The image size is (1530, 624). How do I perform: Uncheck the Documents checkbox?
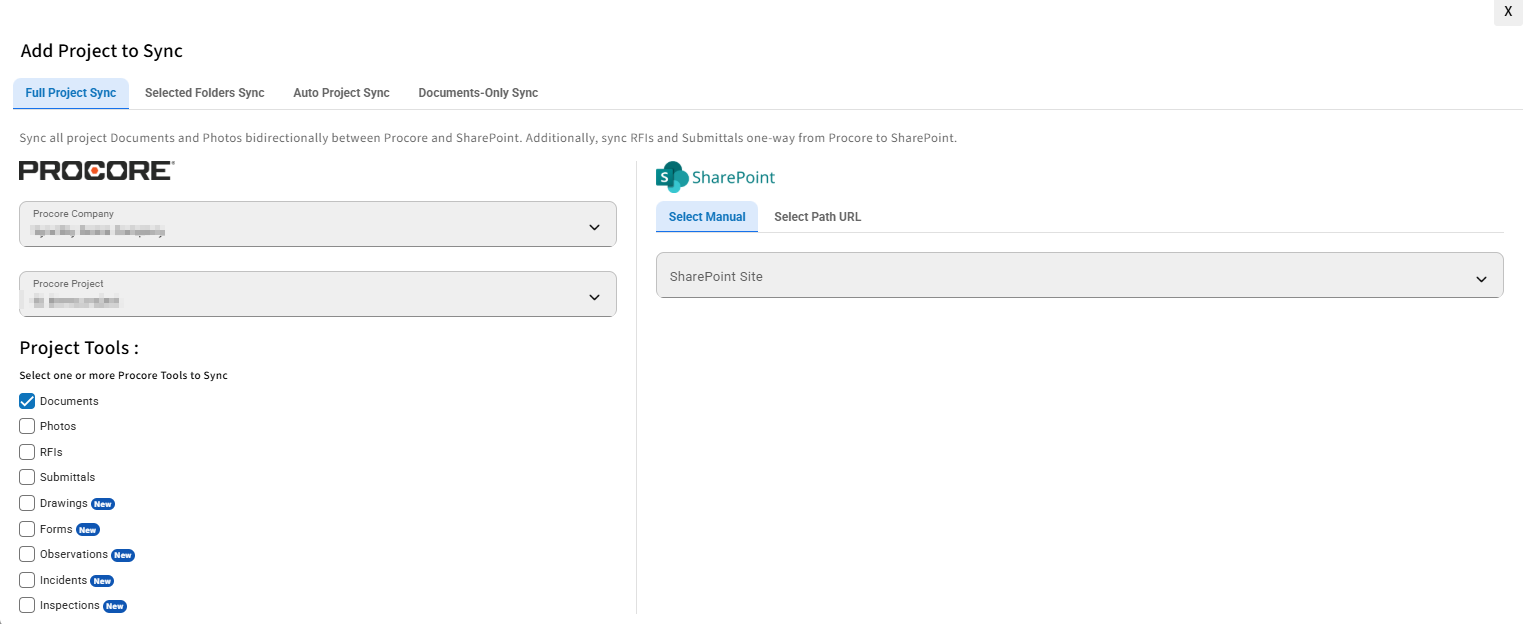point(27,401)
